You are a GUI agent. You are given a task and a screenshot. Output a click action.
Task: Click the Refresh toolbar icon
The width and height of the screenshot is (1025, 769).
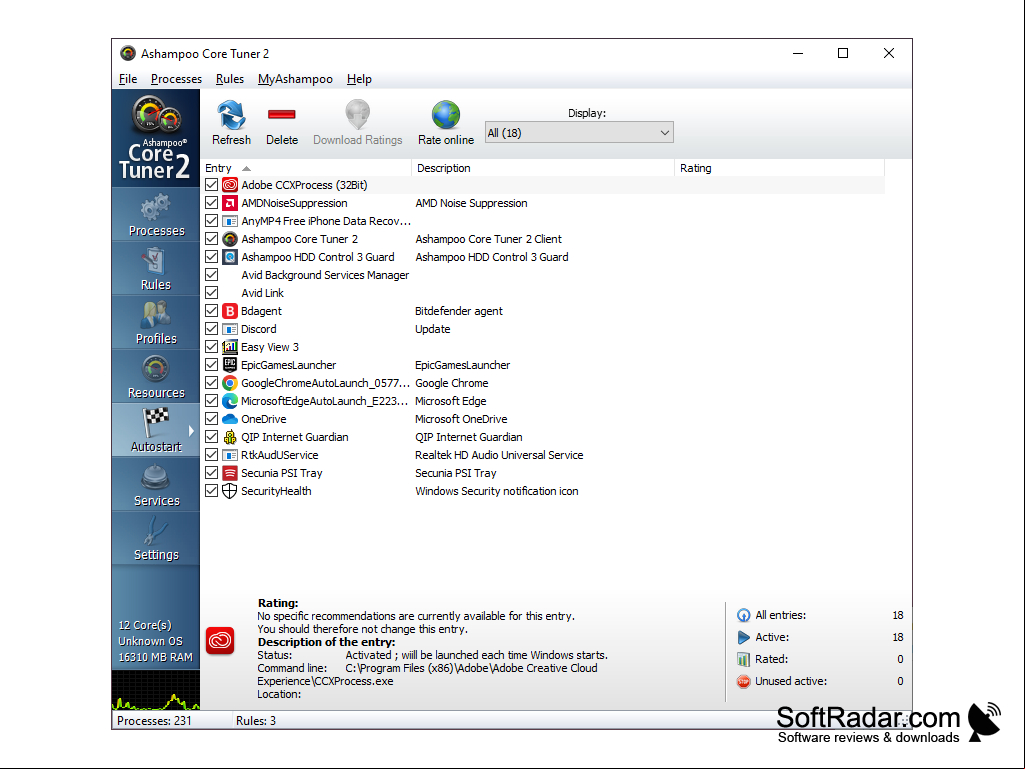pyautogui.click(x=231, y=115)
